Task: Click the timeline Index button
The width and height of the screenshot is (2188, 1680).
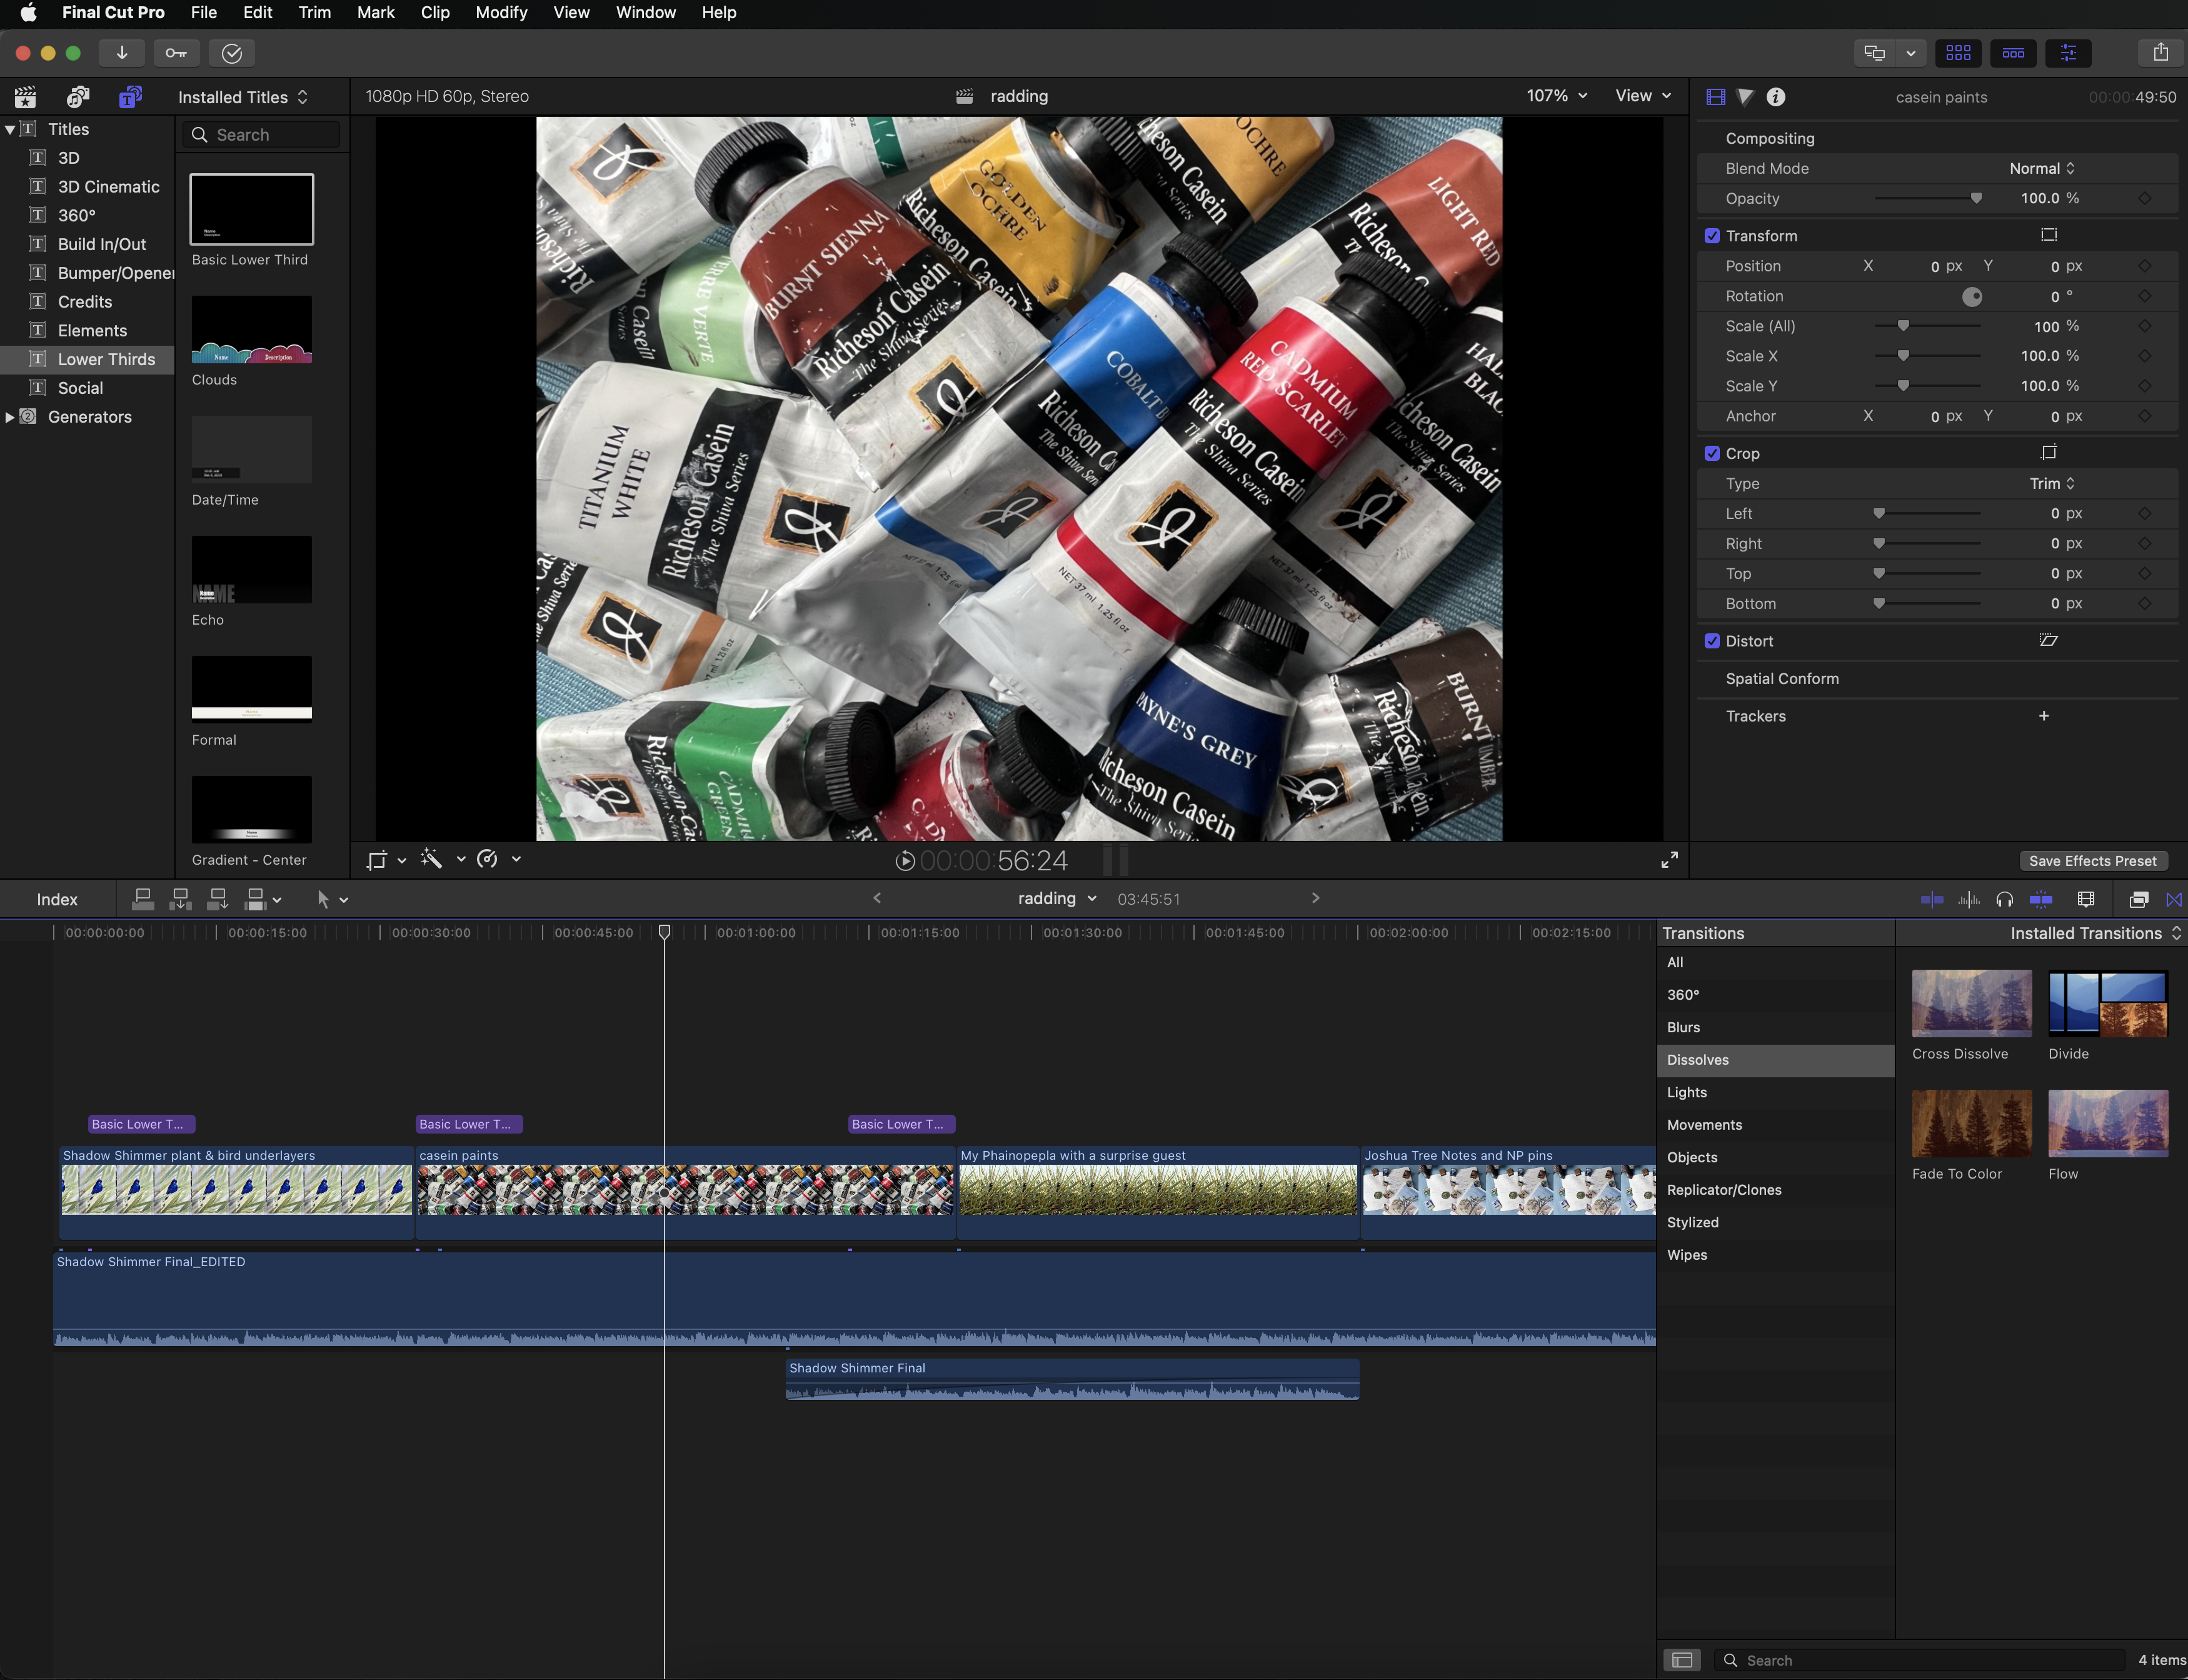Action: [57, 900]
